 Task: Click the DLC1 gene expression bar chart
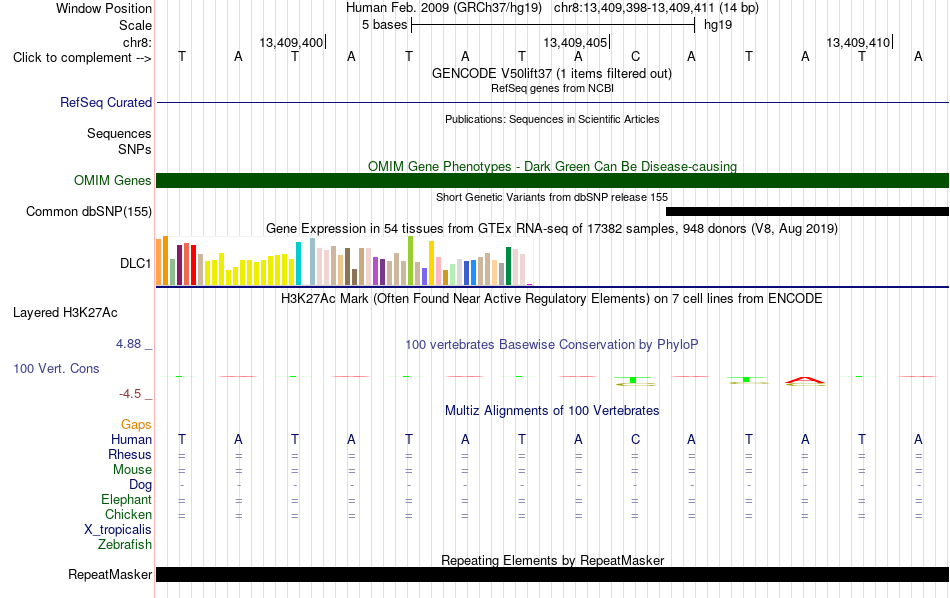344,261
